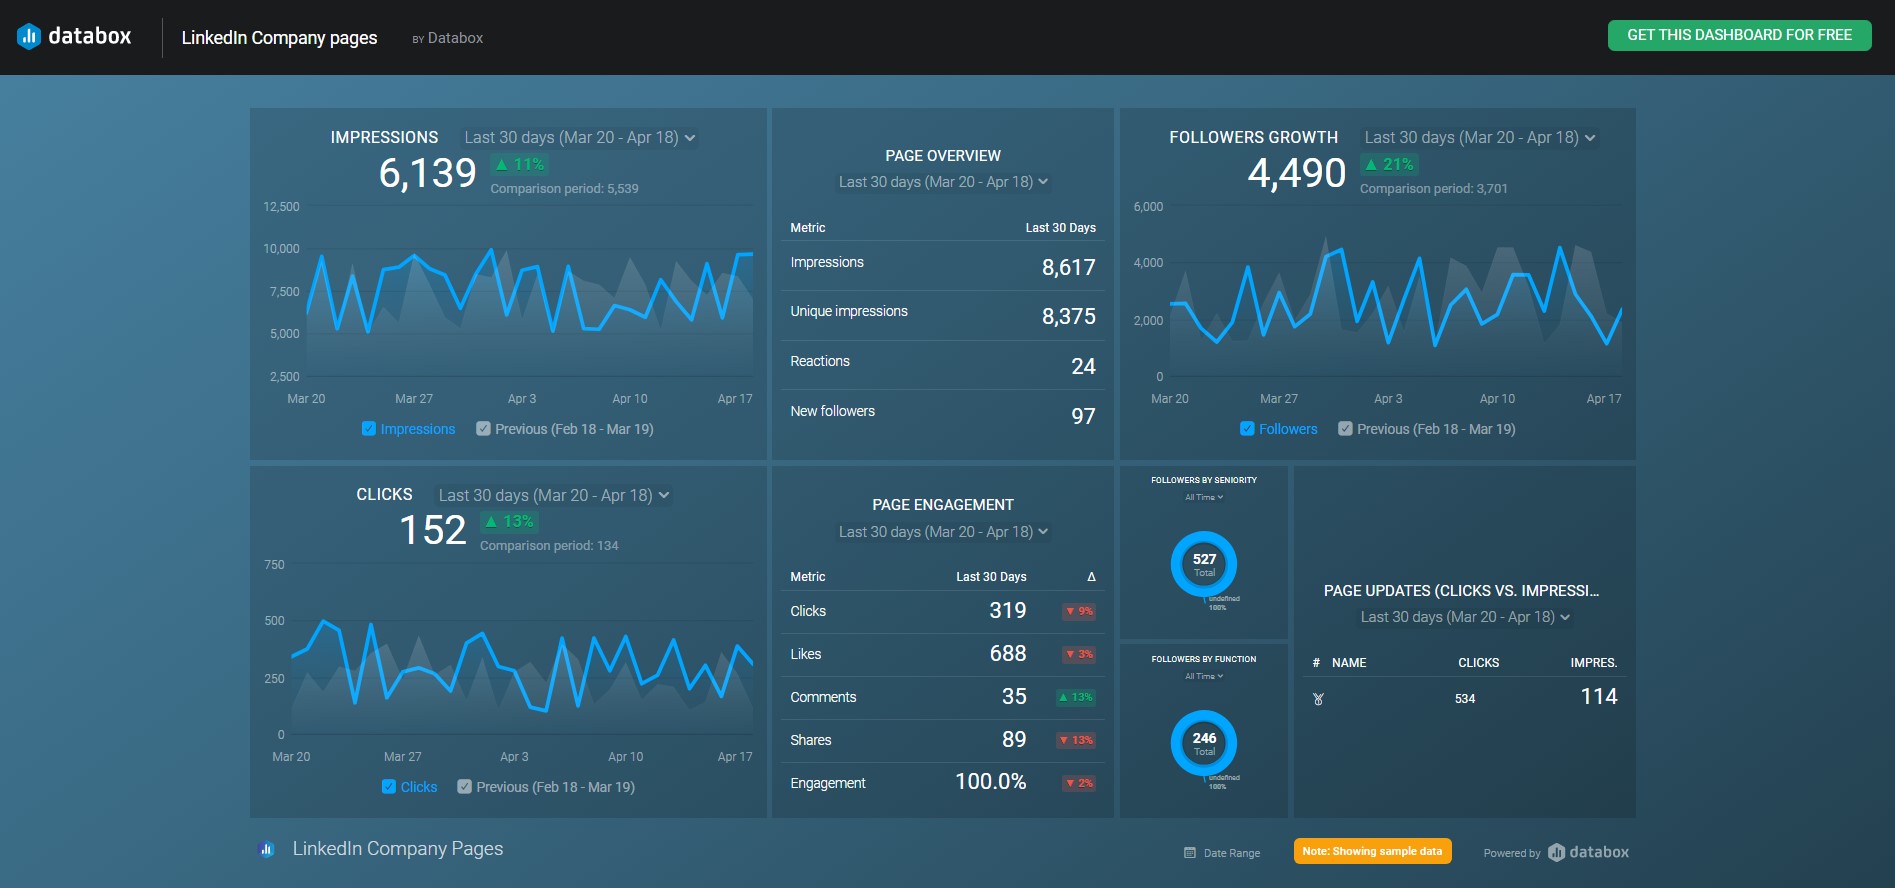Toggle the Clicks series checkbox
This screenshot has height=888, width=1895.
click(x=389, y=787)
